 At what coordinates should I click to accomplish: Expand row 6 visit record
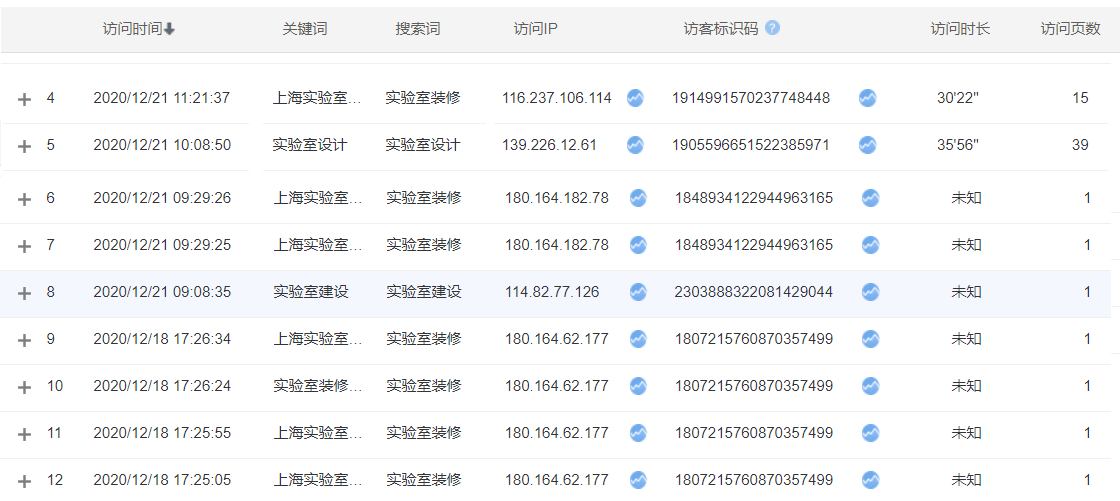coord(25,199)
